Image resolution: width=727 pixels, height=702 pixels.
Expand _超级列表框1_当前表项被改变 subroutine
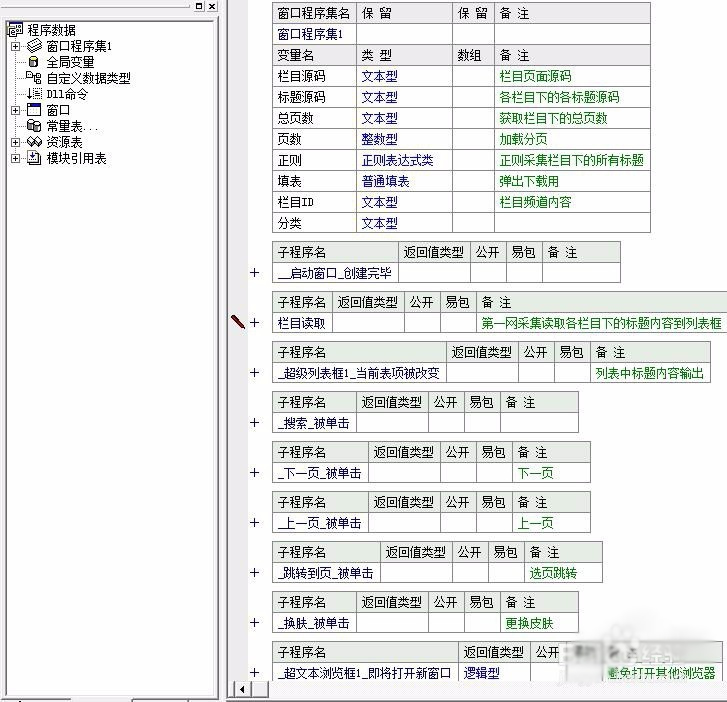coord(254,373)
